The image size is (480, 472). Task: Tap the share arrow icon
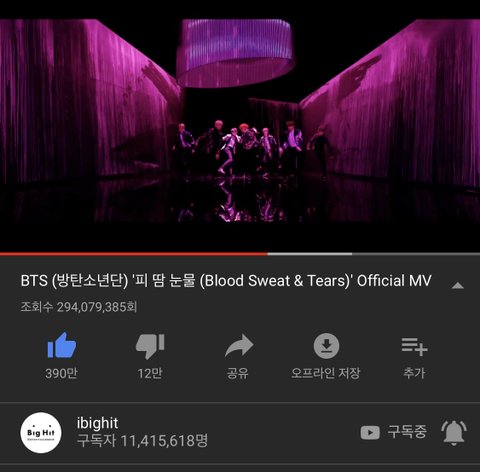click(239, 345)
